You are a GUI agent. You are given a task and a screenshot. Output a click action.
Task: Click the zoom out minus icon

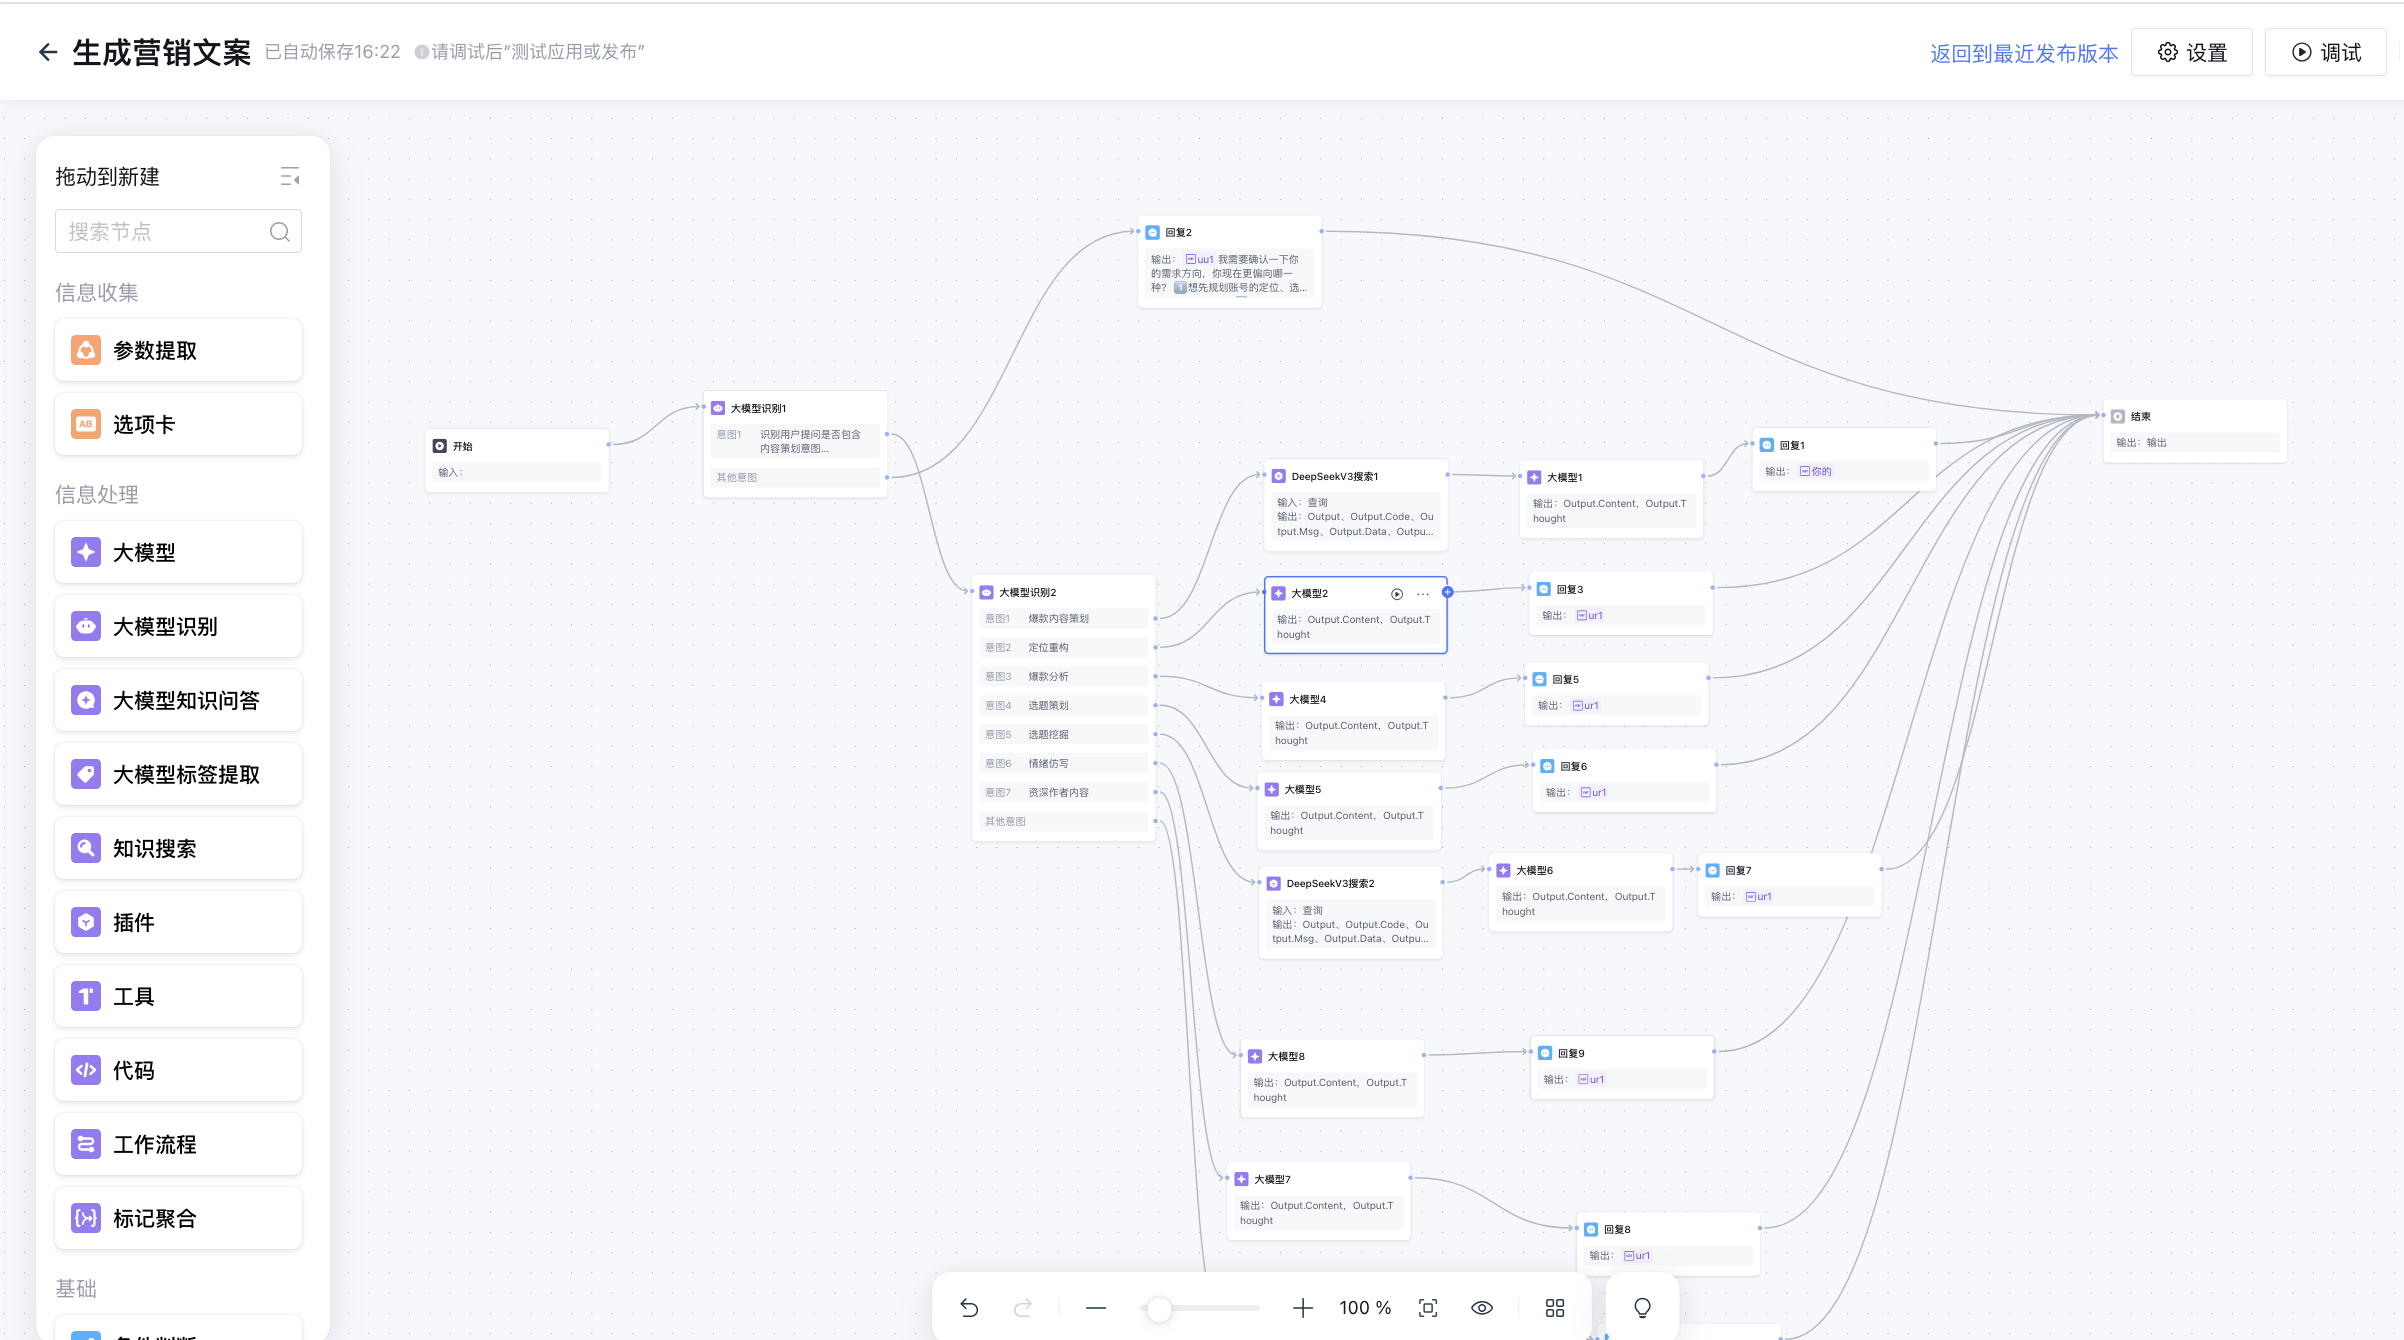tap(1096, 1308)
